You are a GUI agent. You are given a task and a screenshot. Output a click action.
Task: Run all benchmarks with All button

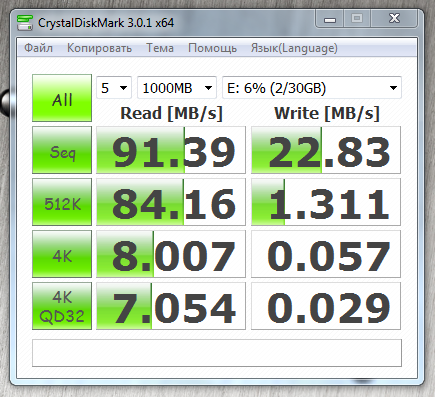coord(62,98)
